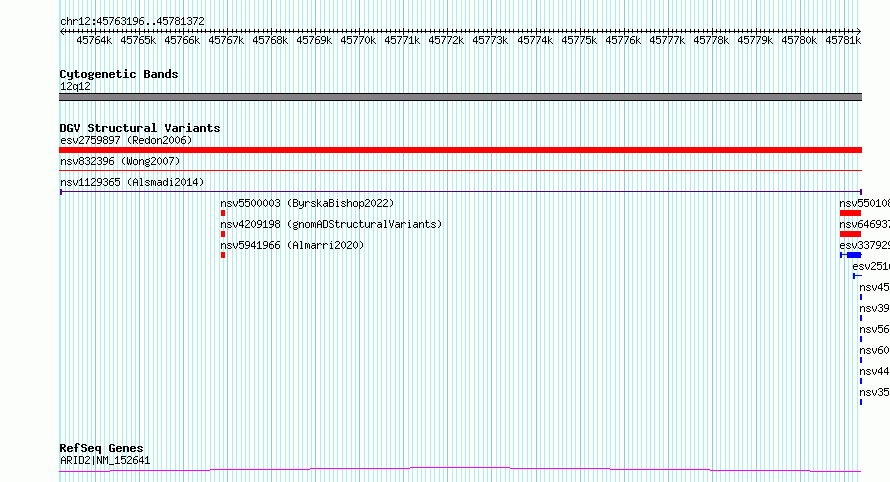Viewport: 890px width, 482px height.
Task: Click the 45764k ruler tick label
Action: coord(94,40)
